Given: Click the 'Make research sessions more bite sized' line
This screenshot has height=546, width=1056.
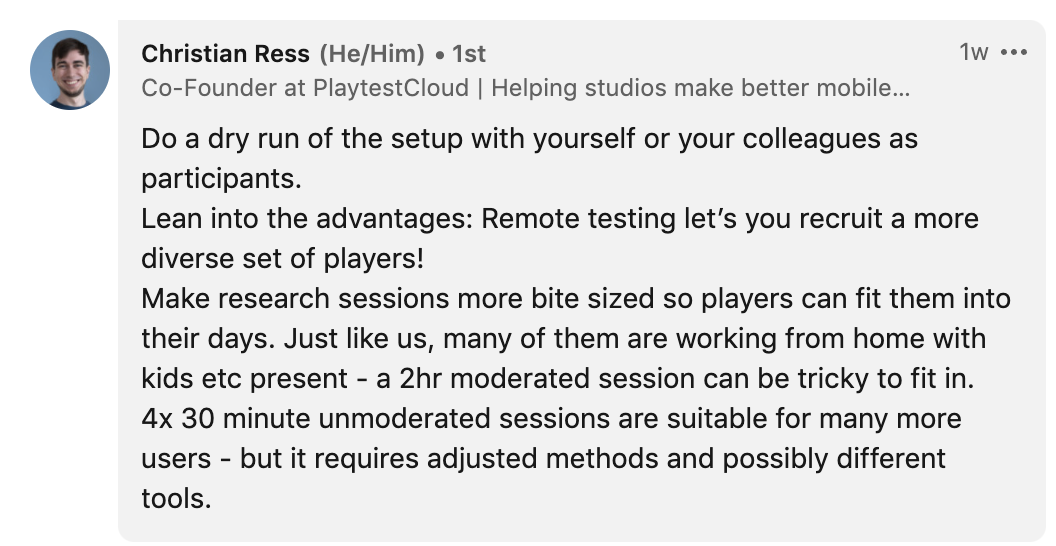Looking at the screenshot, I should [576, 299].
